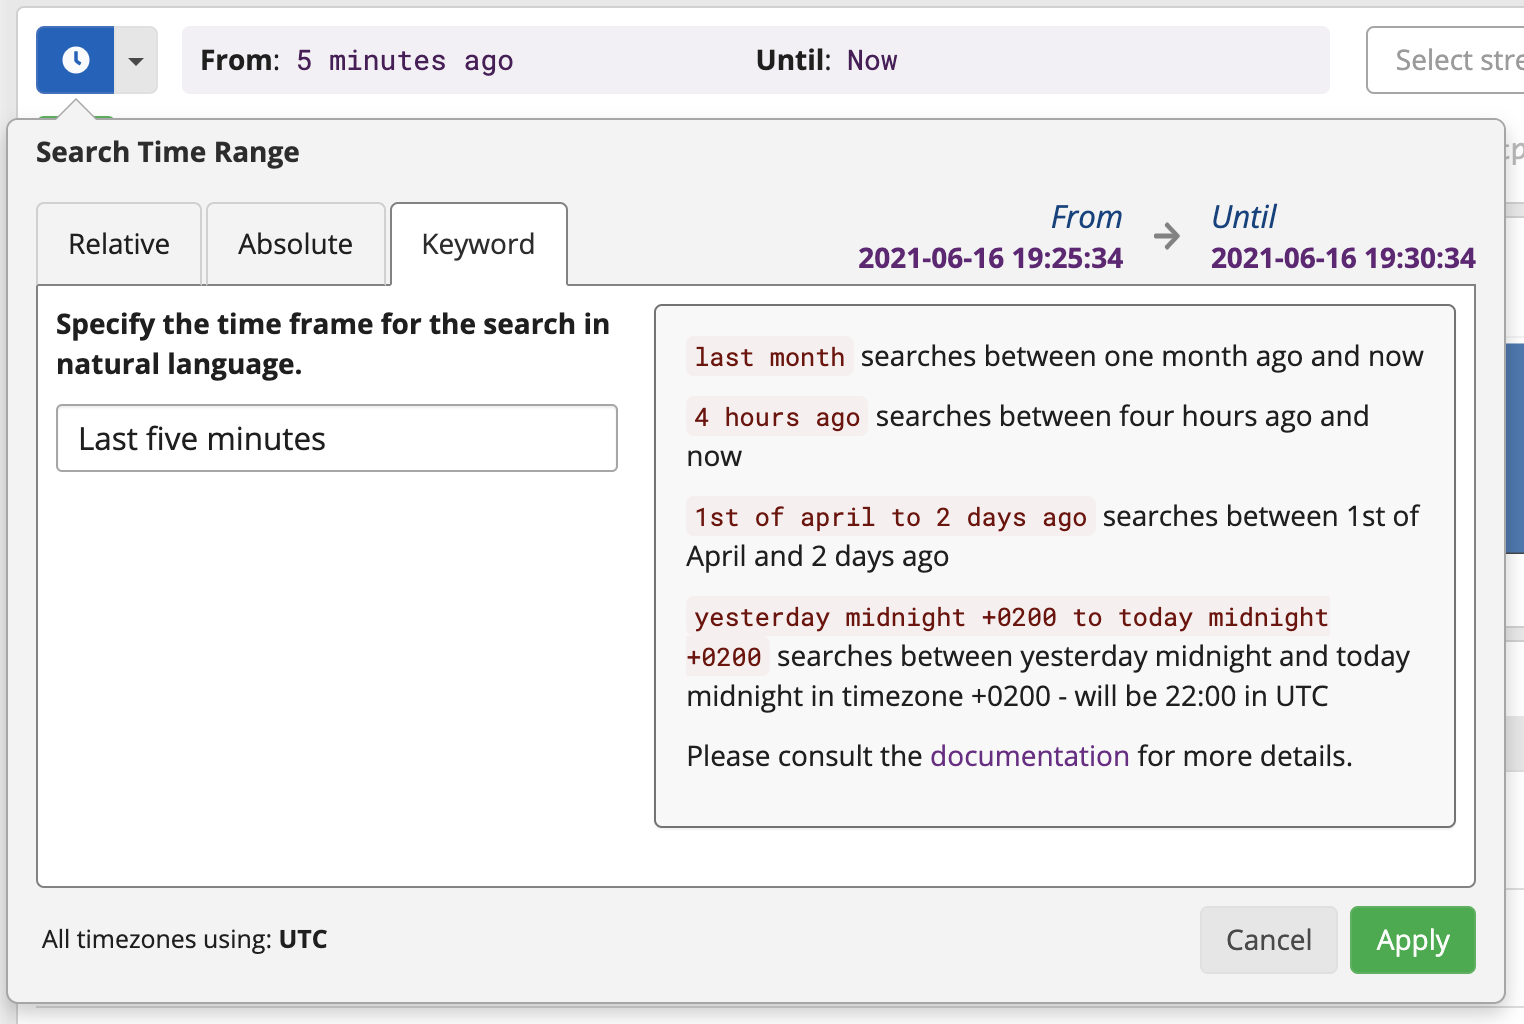Screen dimensions: 1524x1024
Task: Select the text Last five minutes
Action: [x=200, y=438]
